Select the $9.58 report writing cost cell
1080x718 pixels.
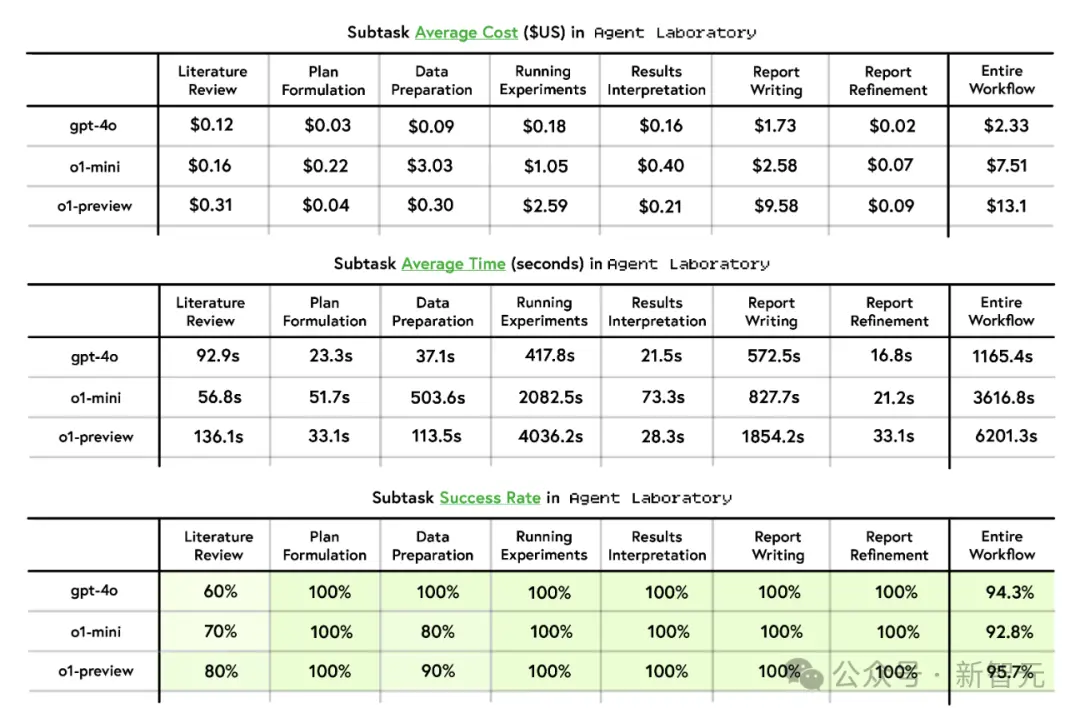[776, 206]
